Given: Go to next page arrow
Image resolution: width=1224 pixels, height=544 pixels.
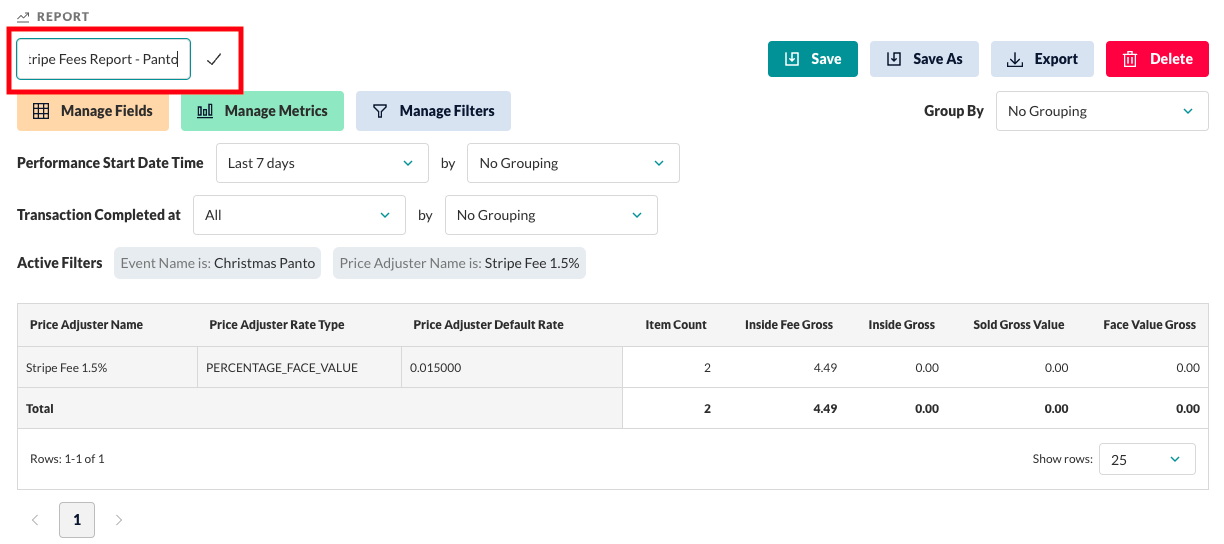Looking at the screenshot, I should pos(119,520).
